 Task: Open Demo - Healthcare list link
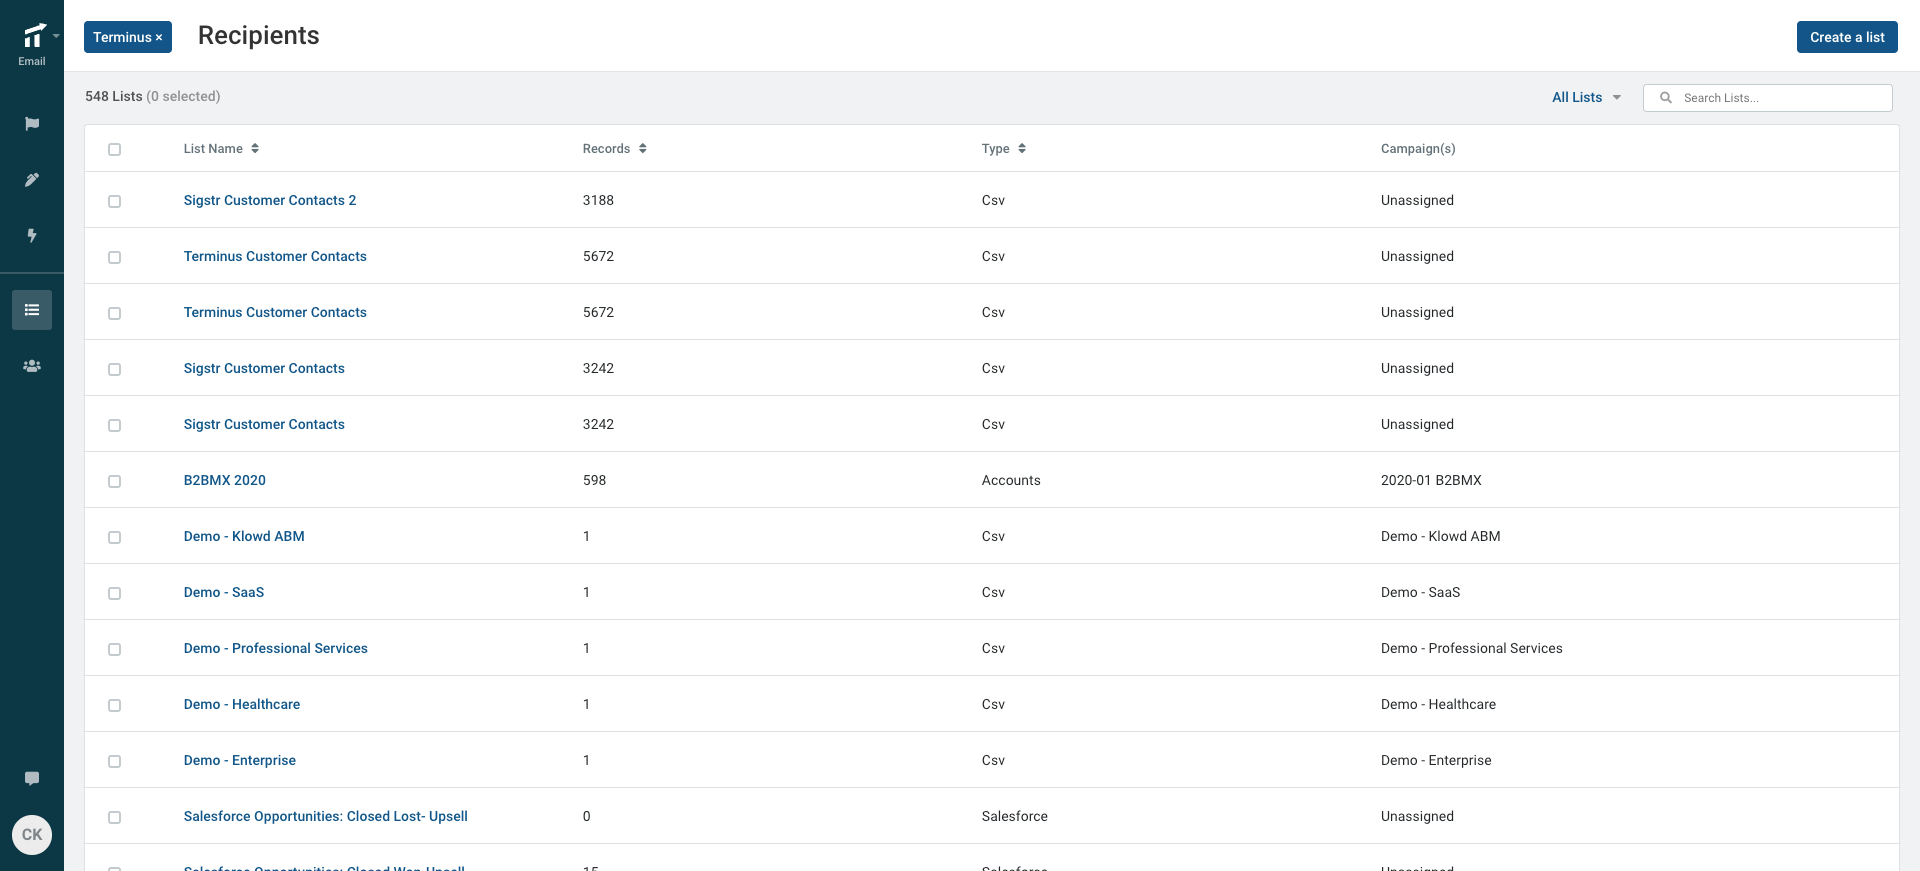coord(242,704)
